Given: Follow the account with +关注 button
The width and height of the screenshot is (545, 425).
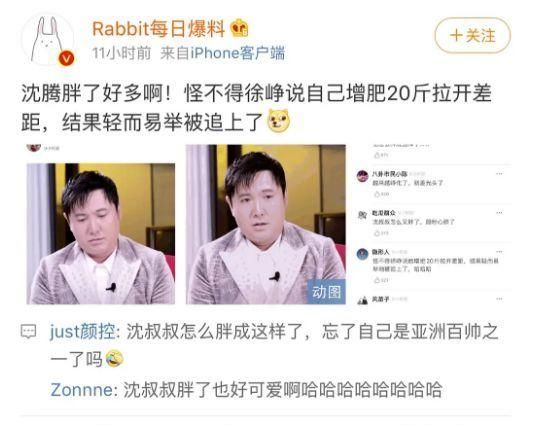Looking at the screenshot, I should (472, 35).
